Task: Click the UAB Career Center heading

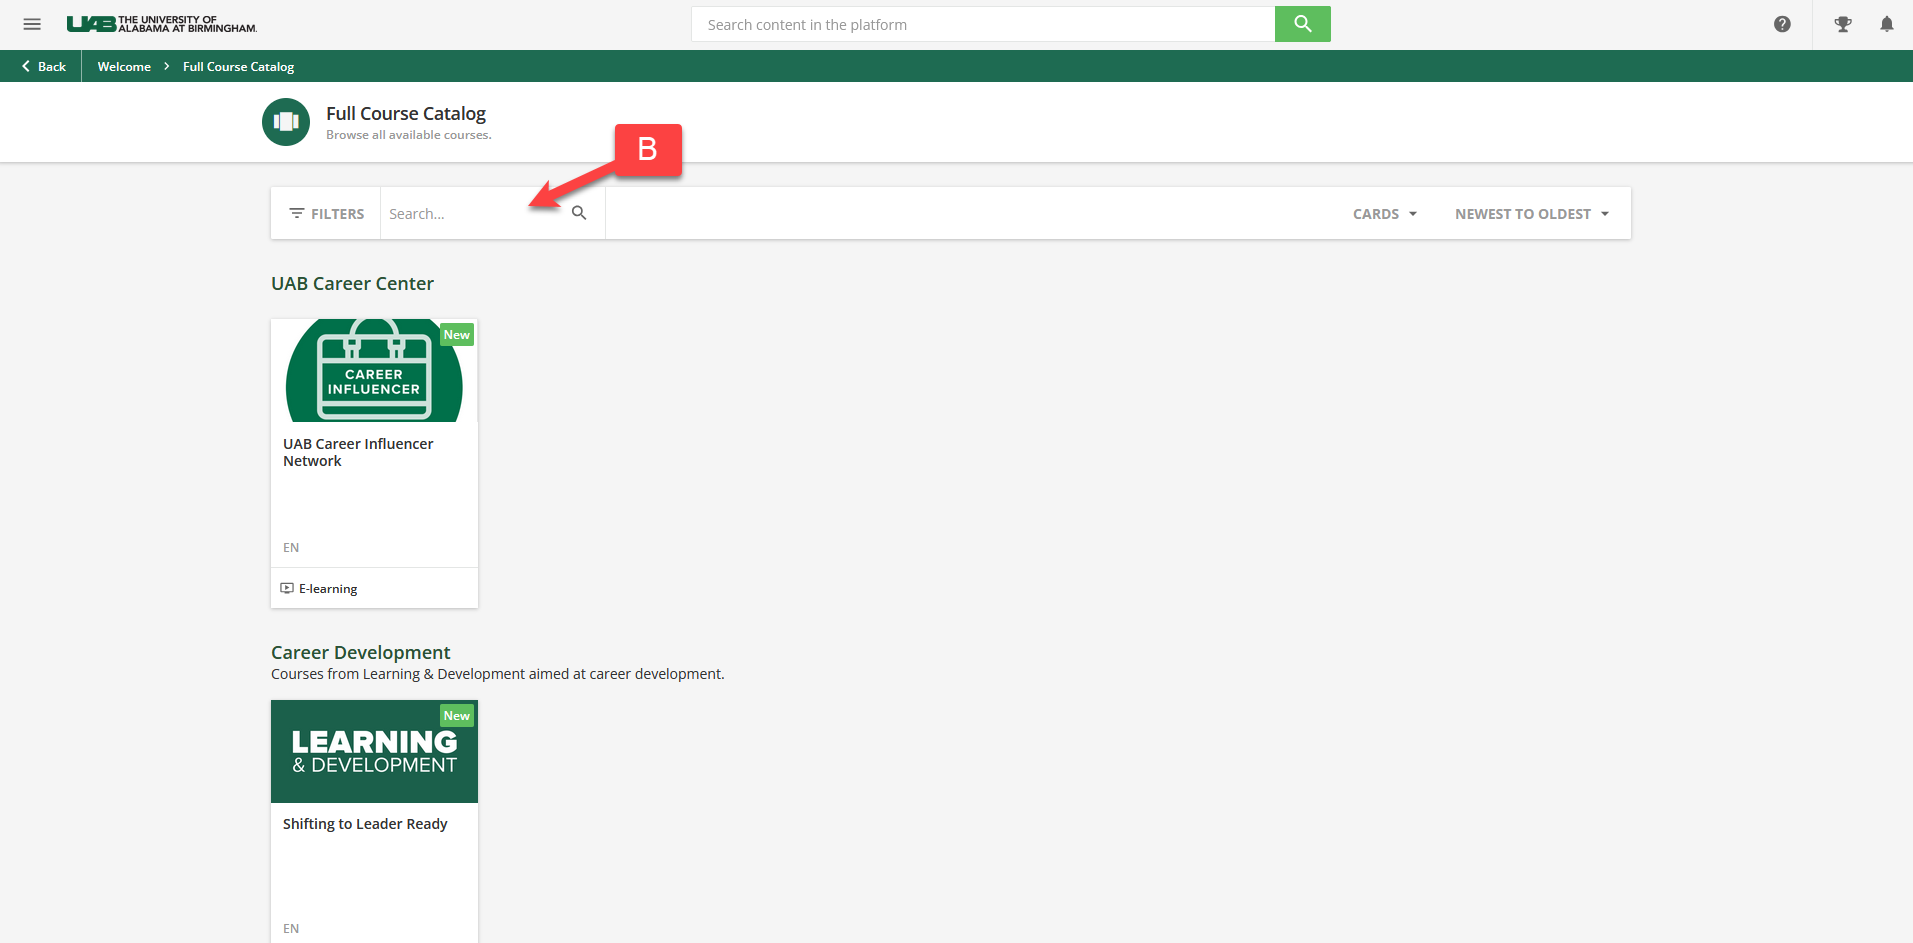Action: (x=352, y=283)
